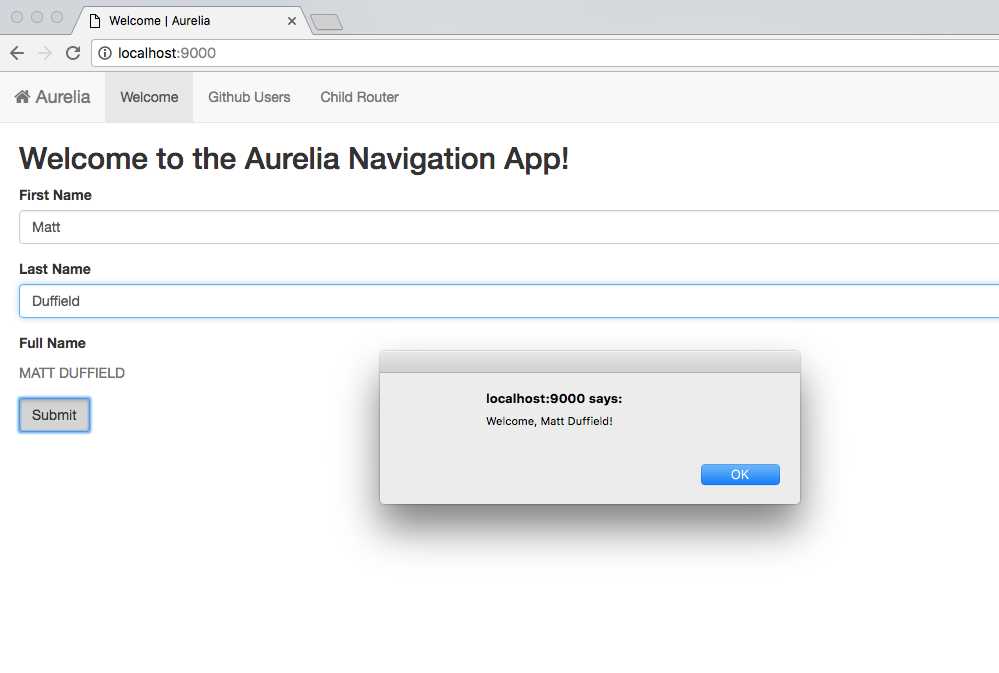Screen dimensions: 999x673
Task: Click the Last Name label
Action: [55, 269]
